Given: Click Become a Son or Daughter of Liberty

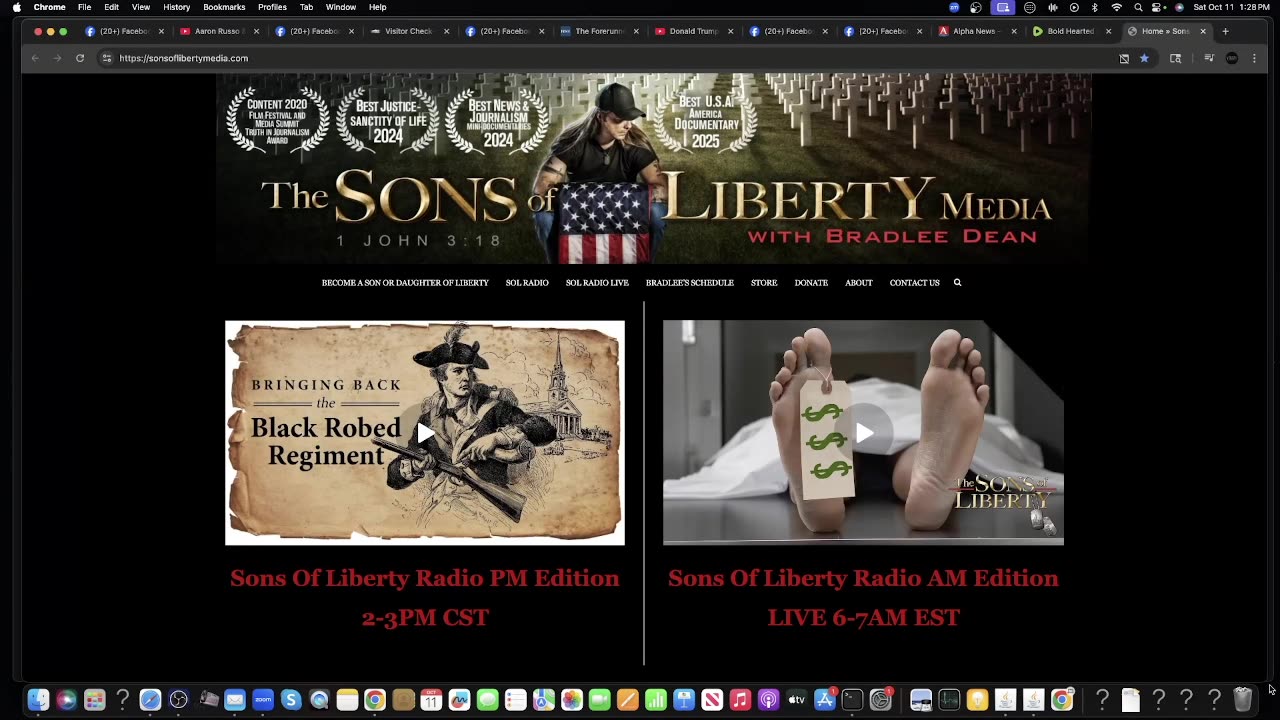Looking at the screenshot, I should (405, 283).
